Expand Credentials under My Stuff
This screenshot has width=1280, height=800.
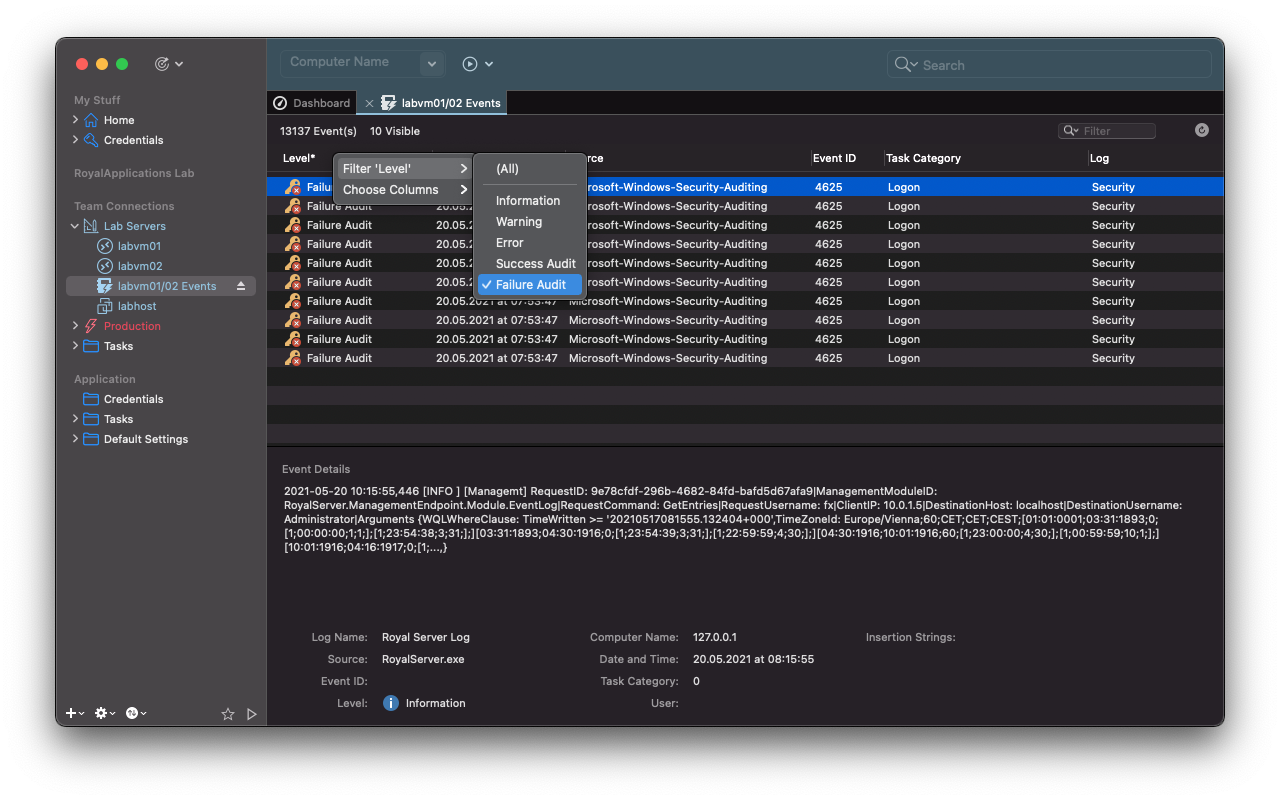coord(76,140)
